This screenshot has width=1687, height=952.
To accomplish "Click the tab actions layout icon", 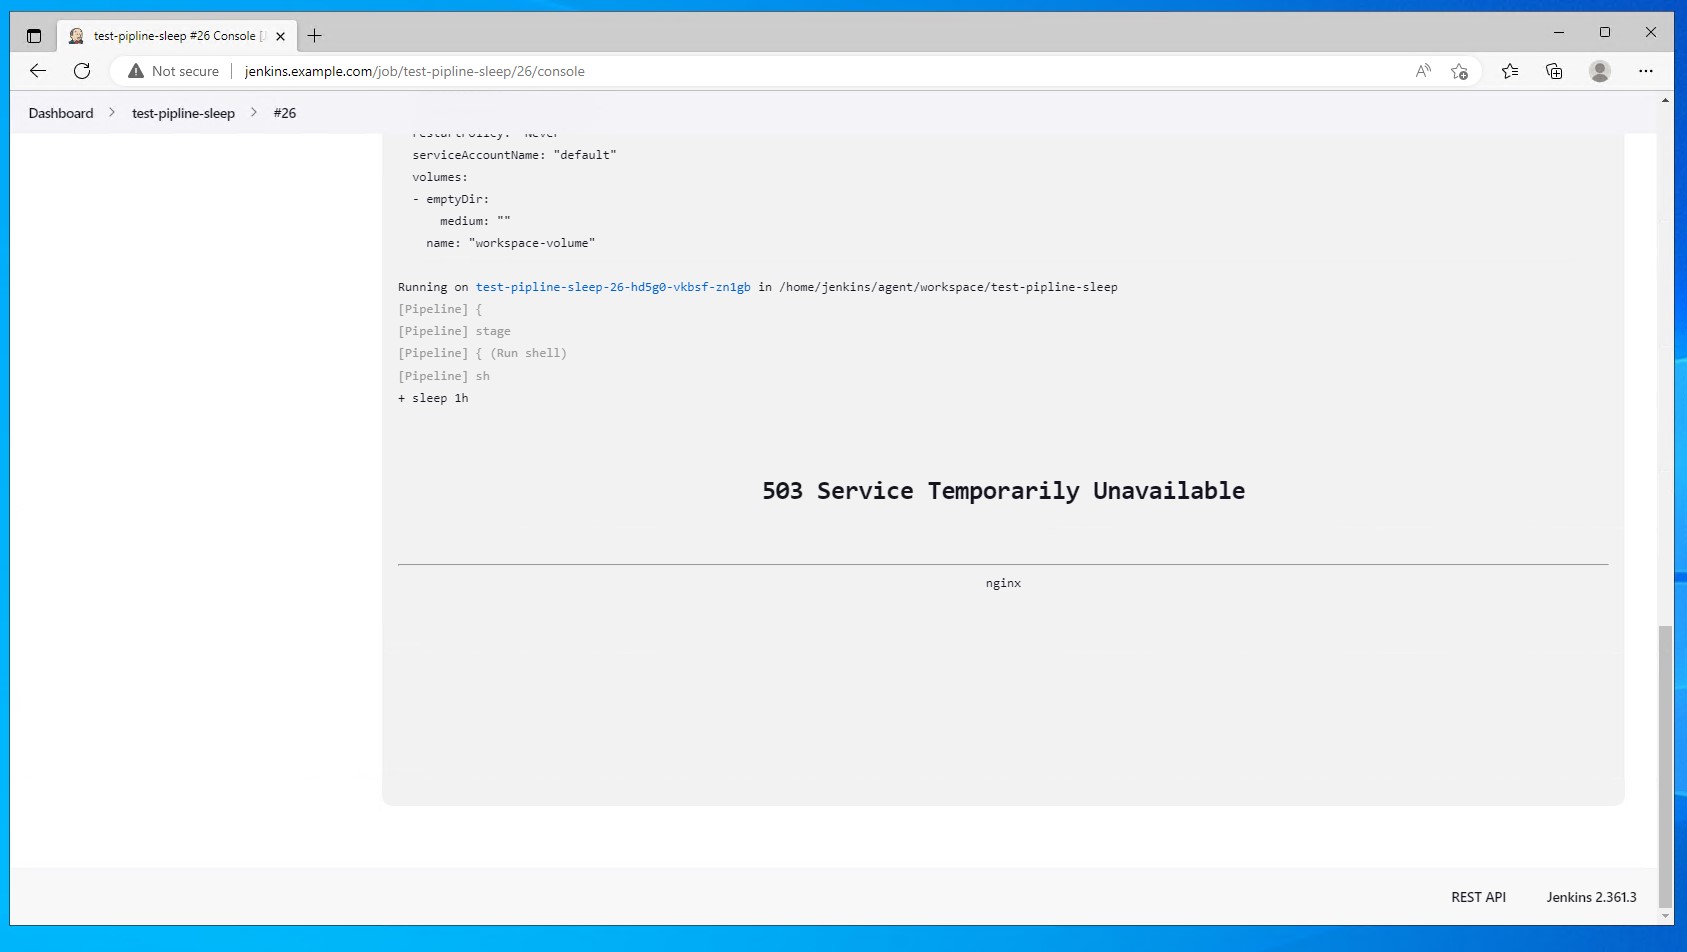I will point(33,35).
